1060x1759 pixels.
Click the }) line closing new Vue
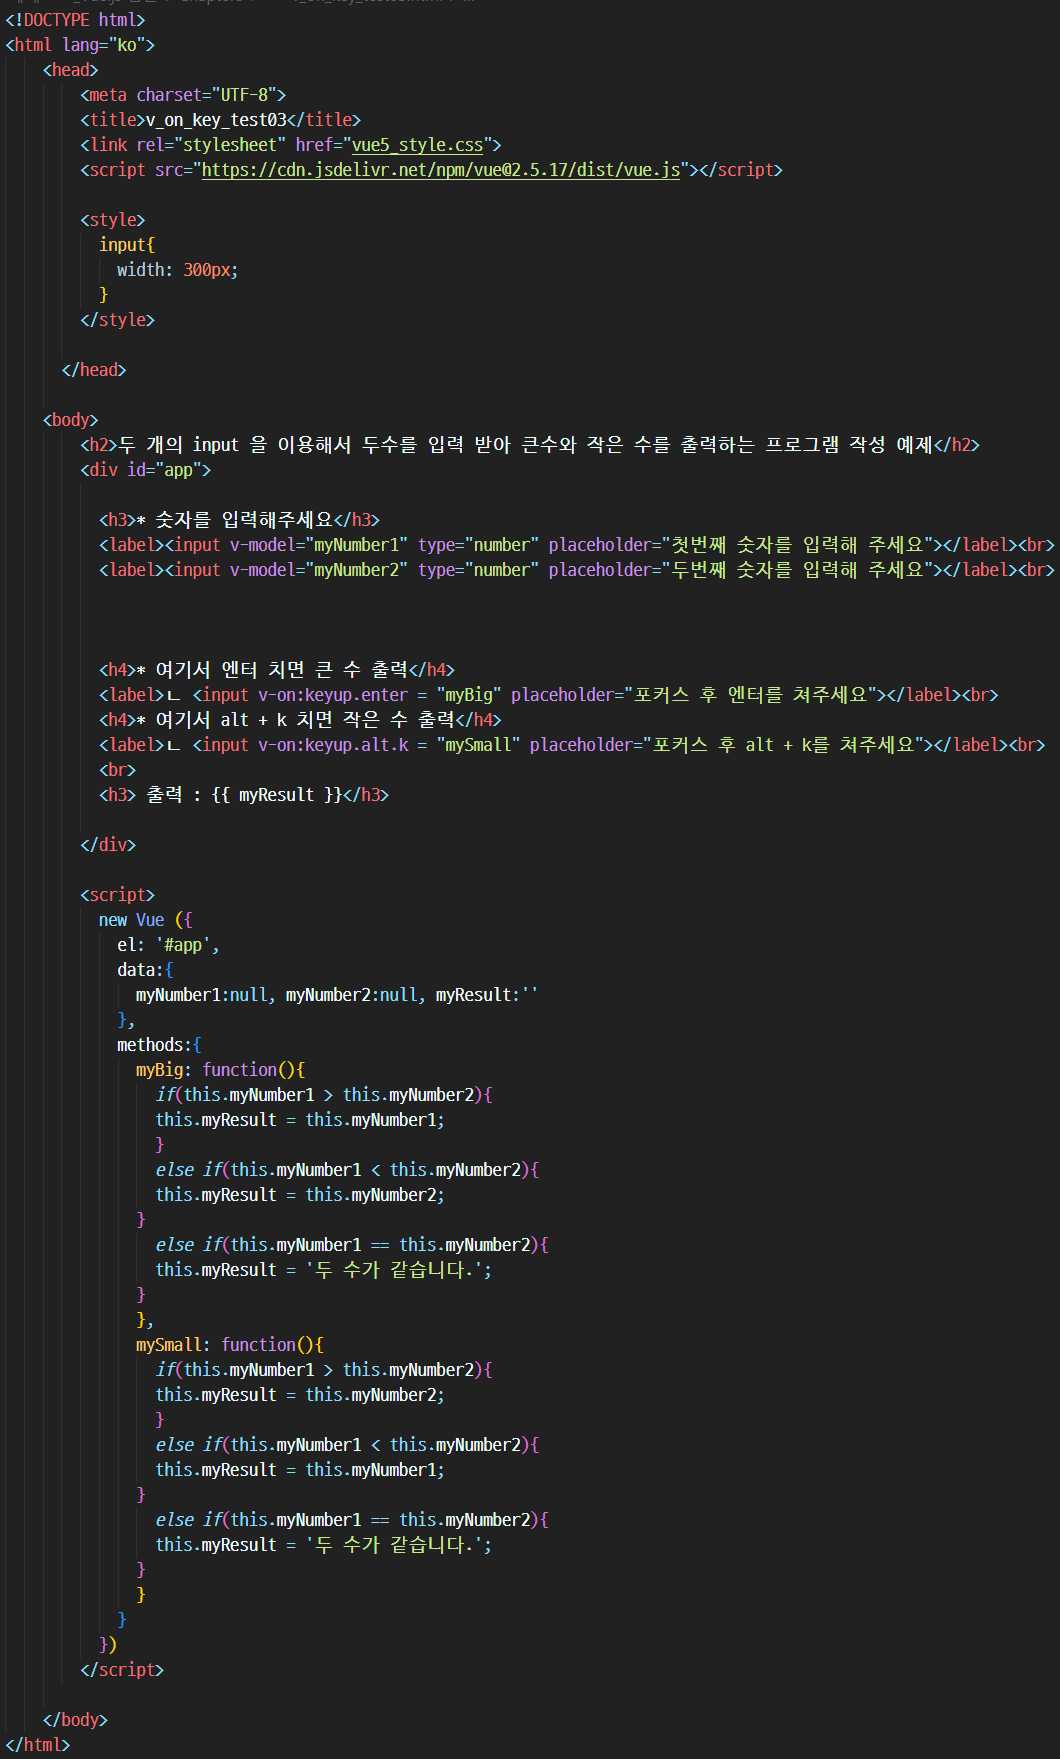click(x=108, y=1645)
